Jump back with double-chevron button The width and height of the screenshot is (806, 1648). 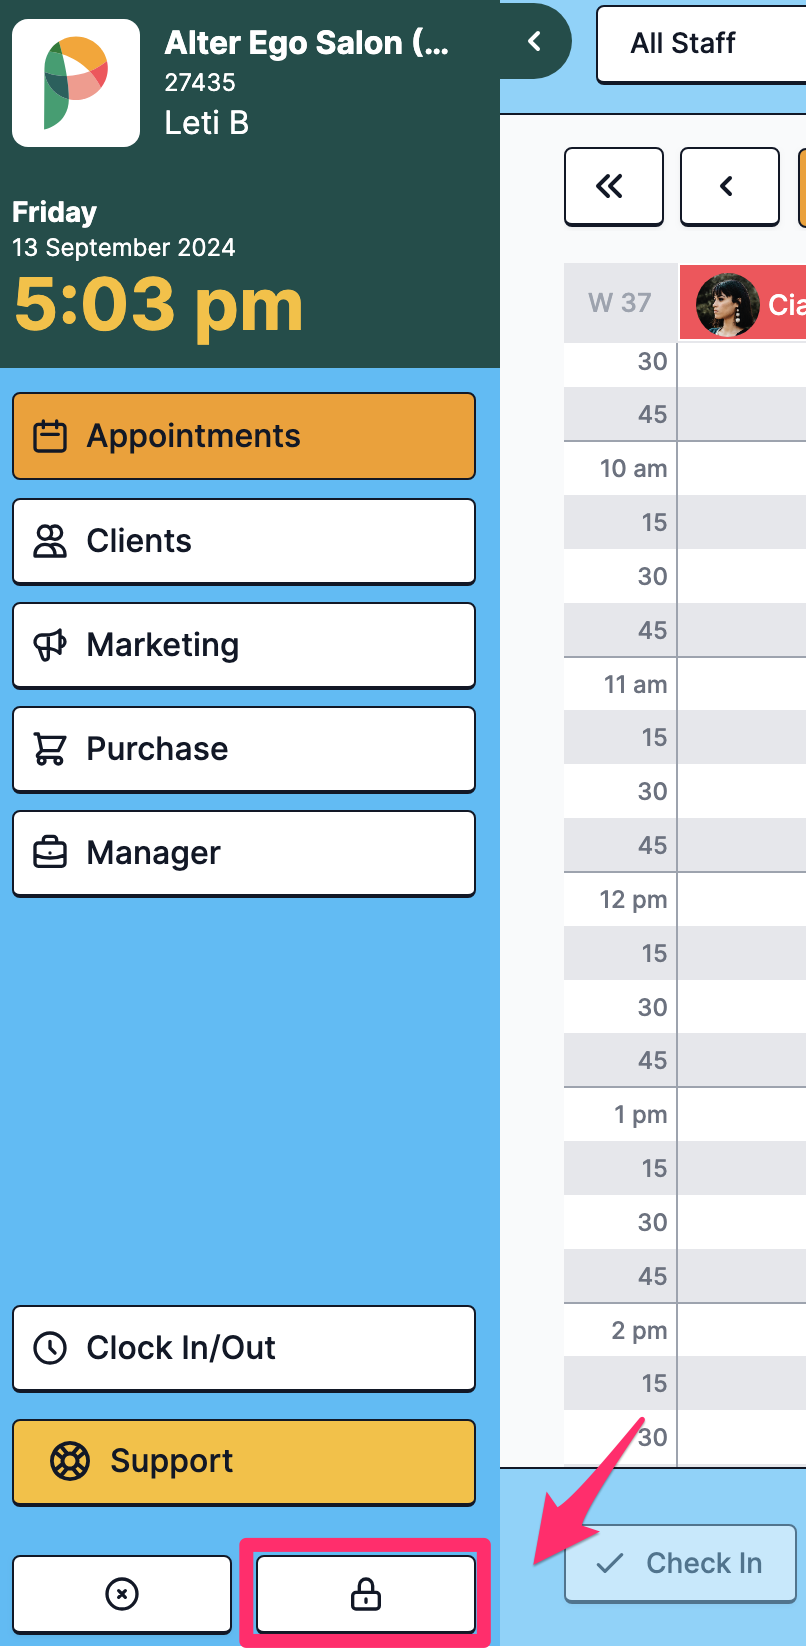tap(614, 186)
